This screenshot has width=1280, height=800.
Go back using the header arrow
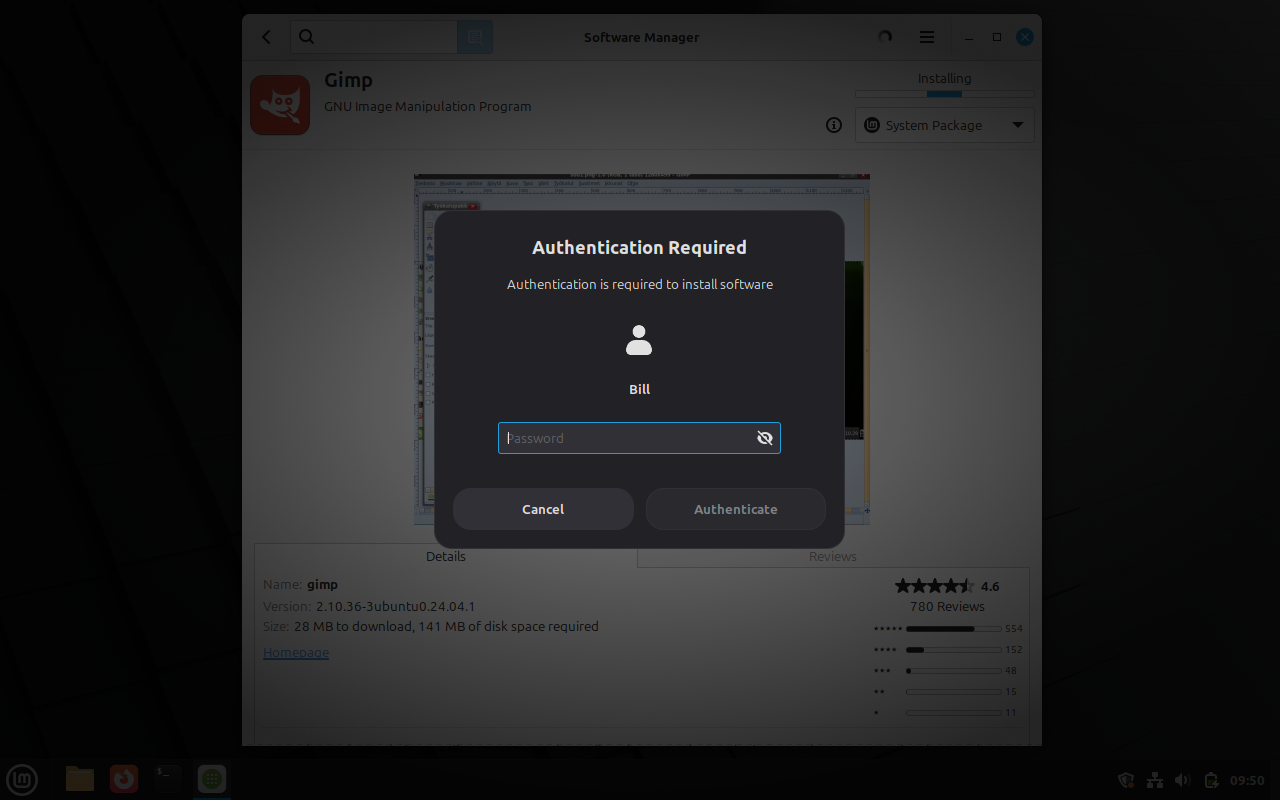267,37
